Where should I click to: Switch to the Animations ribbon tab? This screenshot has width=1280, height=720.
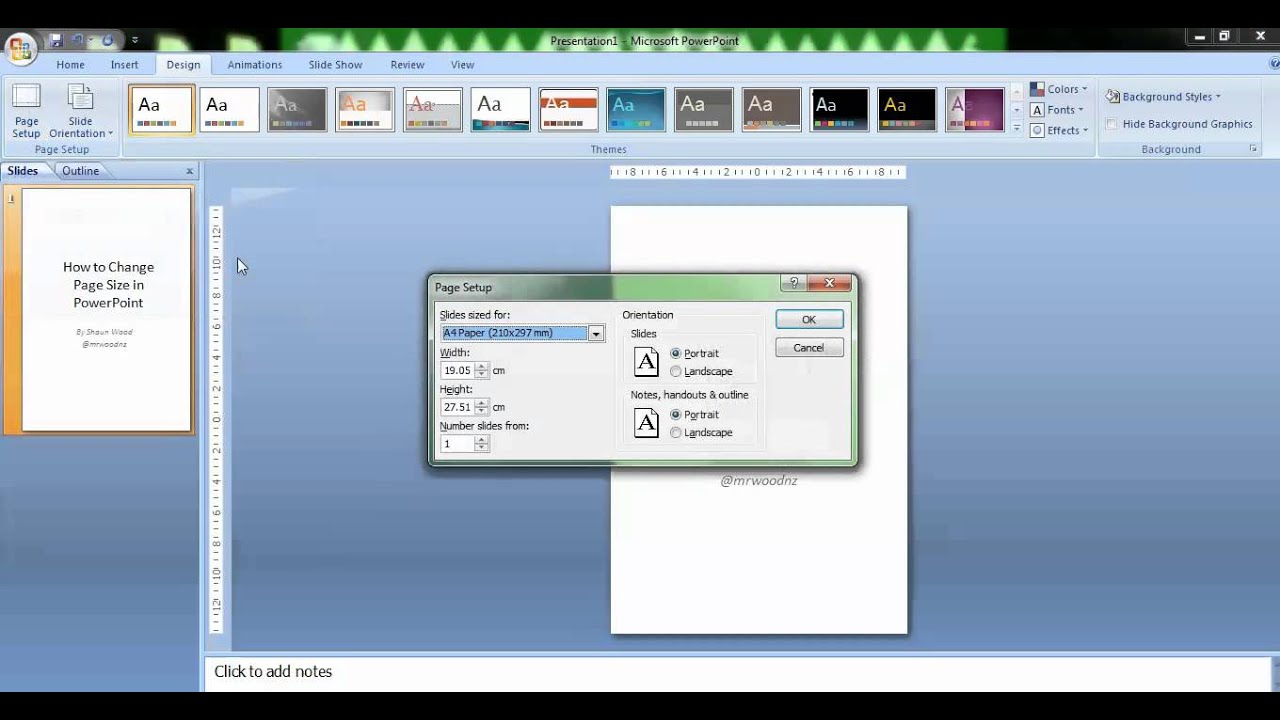(255, 64)
